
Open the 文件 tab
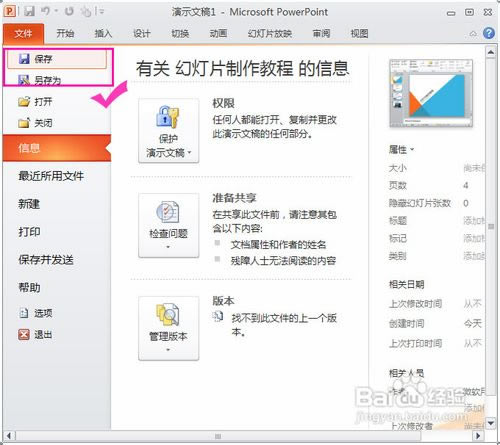pyautogui.click(x=23, y=33)
